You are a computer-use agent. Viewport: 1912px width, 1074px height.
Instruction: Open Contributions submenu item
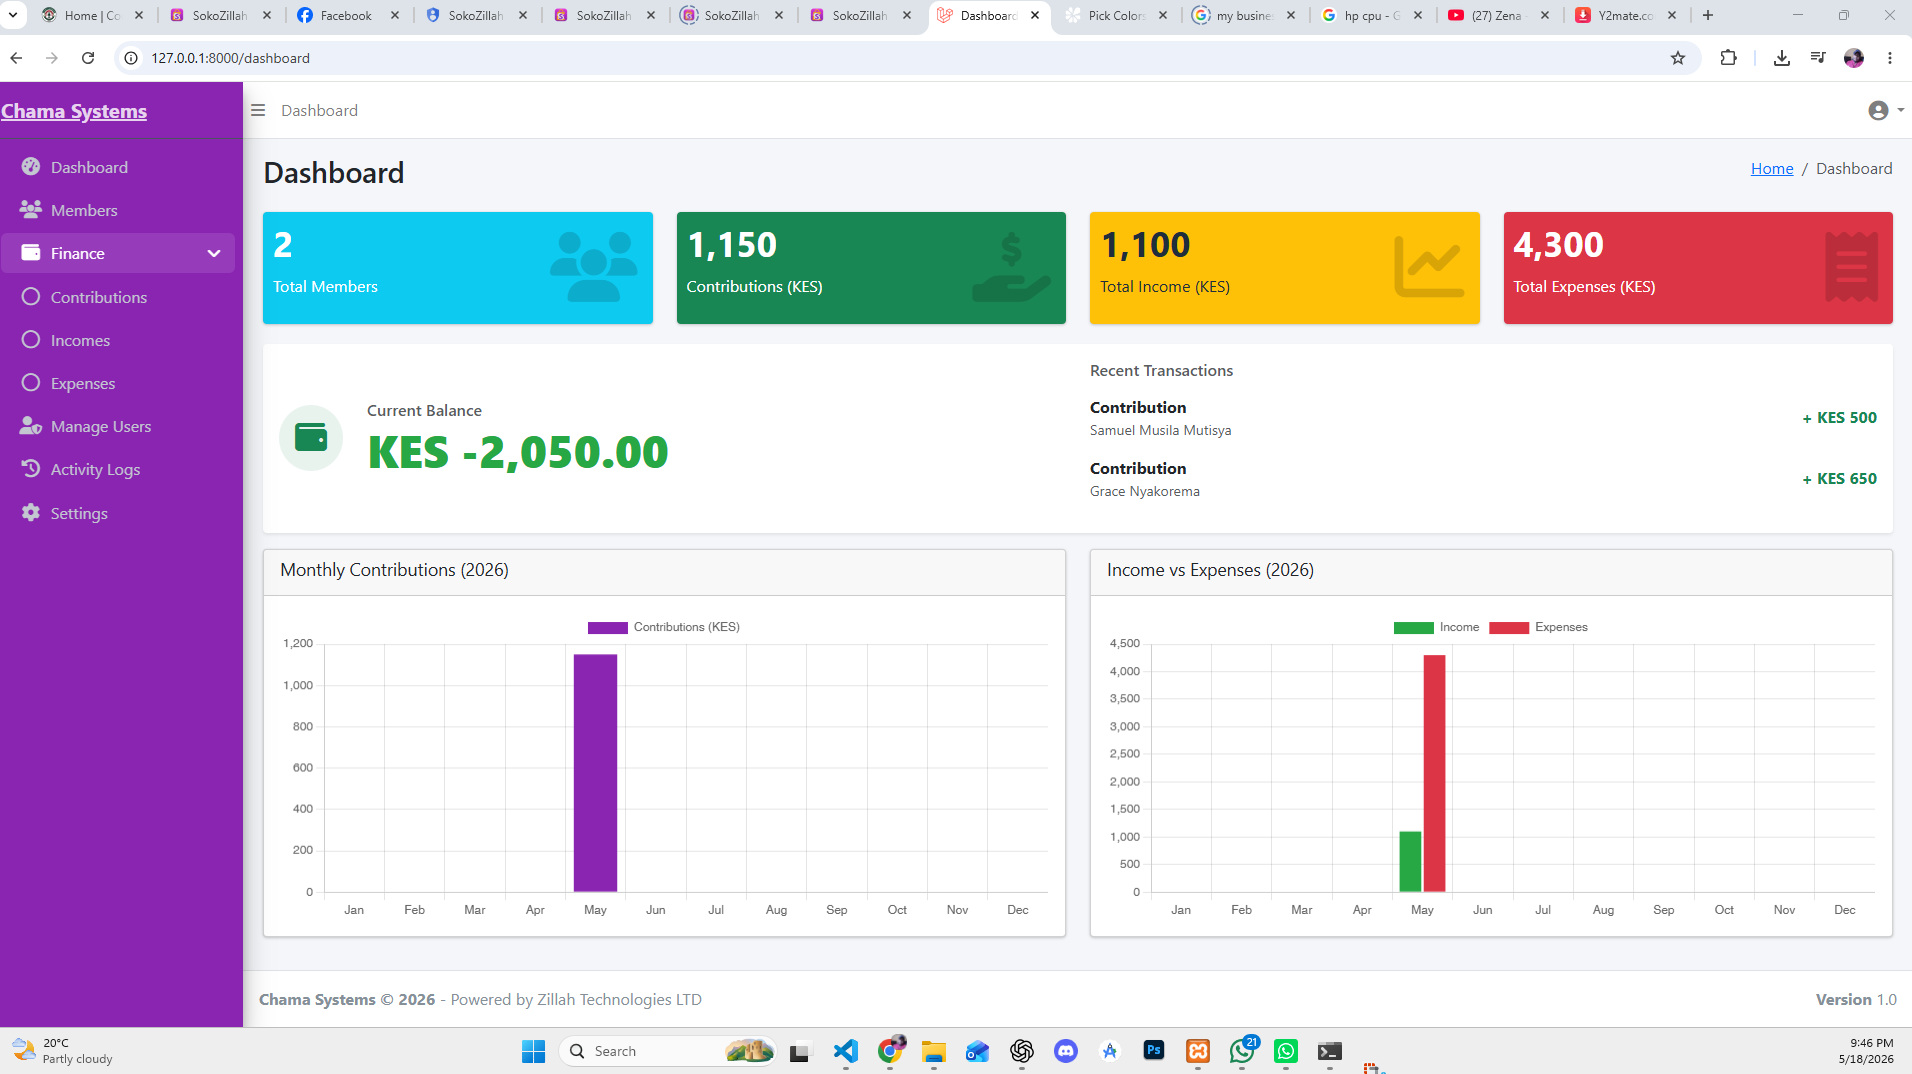[x=98, y=297]
